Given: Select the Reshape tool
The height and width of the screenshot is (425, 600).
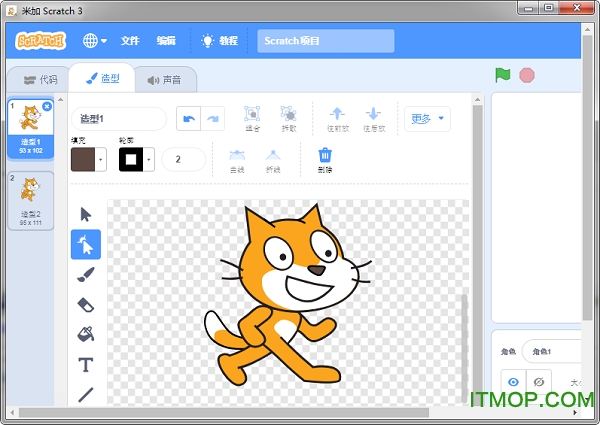Looking at the screenshot, I should pos(86,244).
